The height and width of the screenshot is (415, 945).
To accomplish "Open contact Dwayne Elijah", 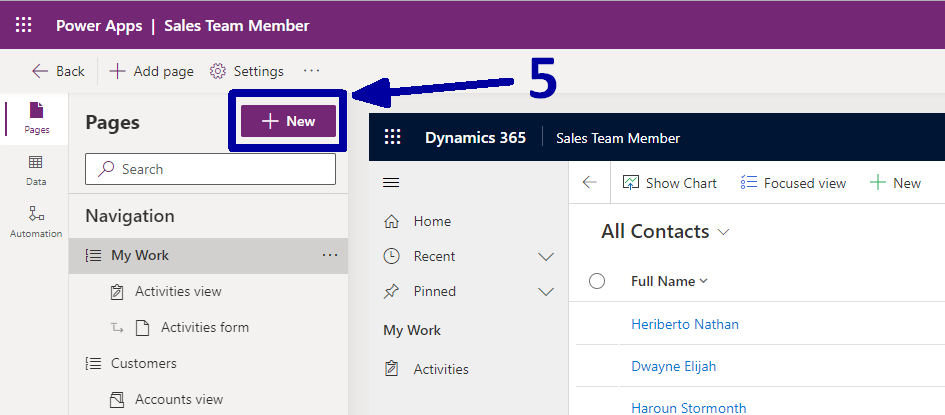I will (673, 366).
